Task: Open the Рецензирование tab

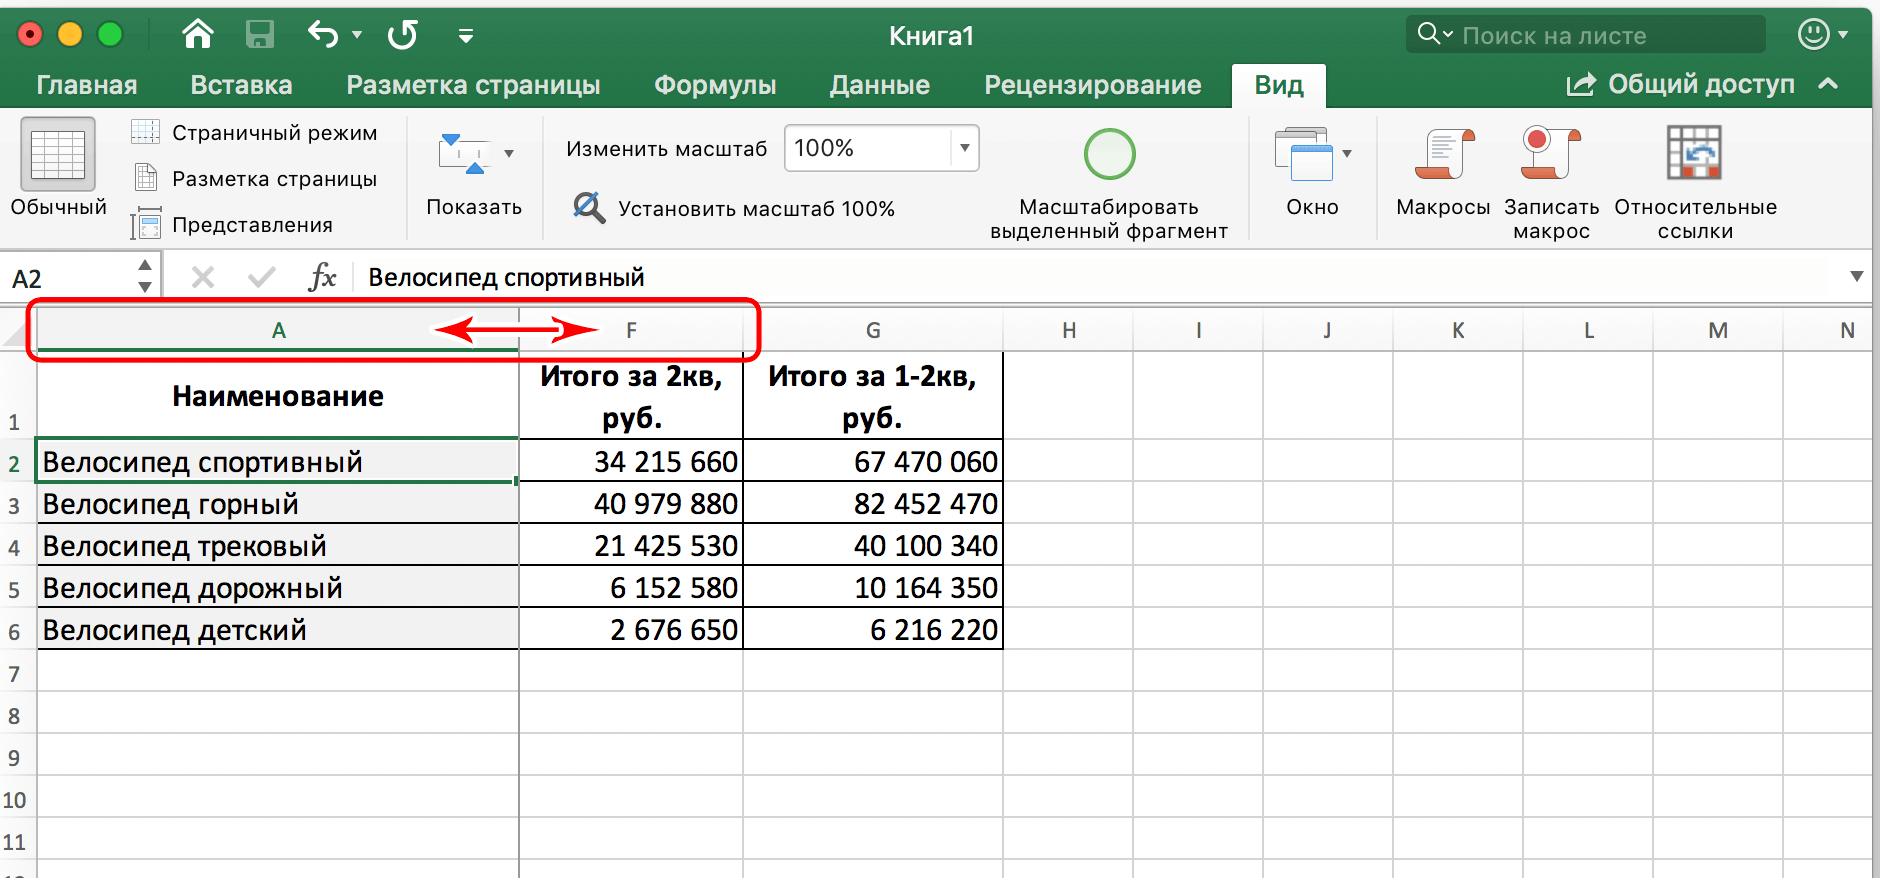Action: coord(1093,85)
